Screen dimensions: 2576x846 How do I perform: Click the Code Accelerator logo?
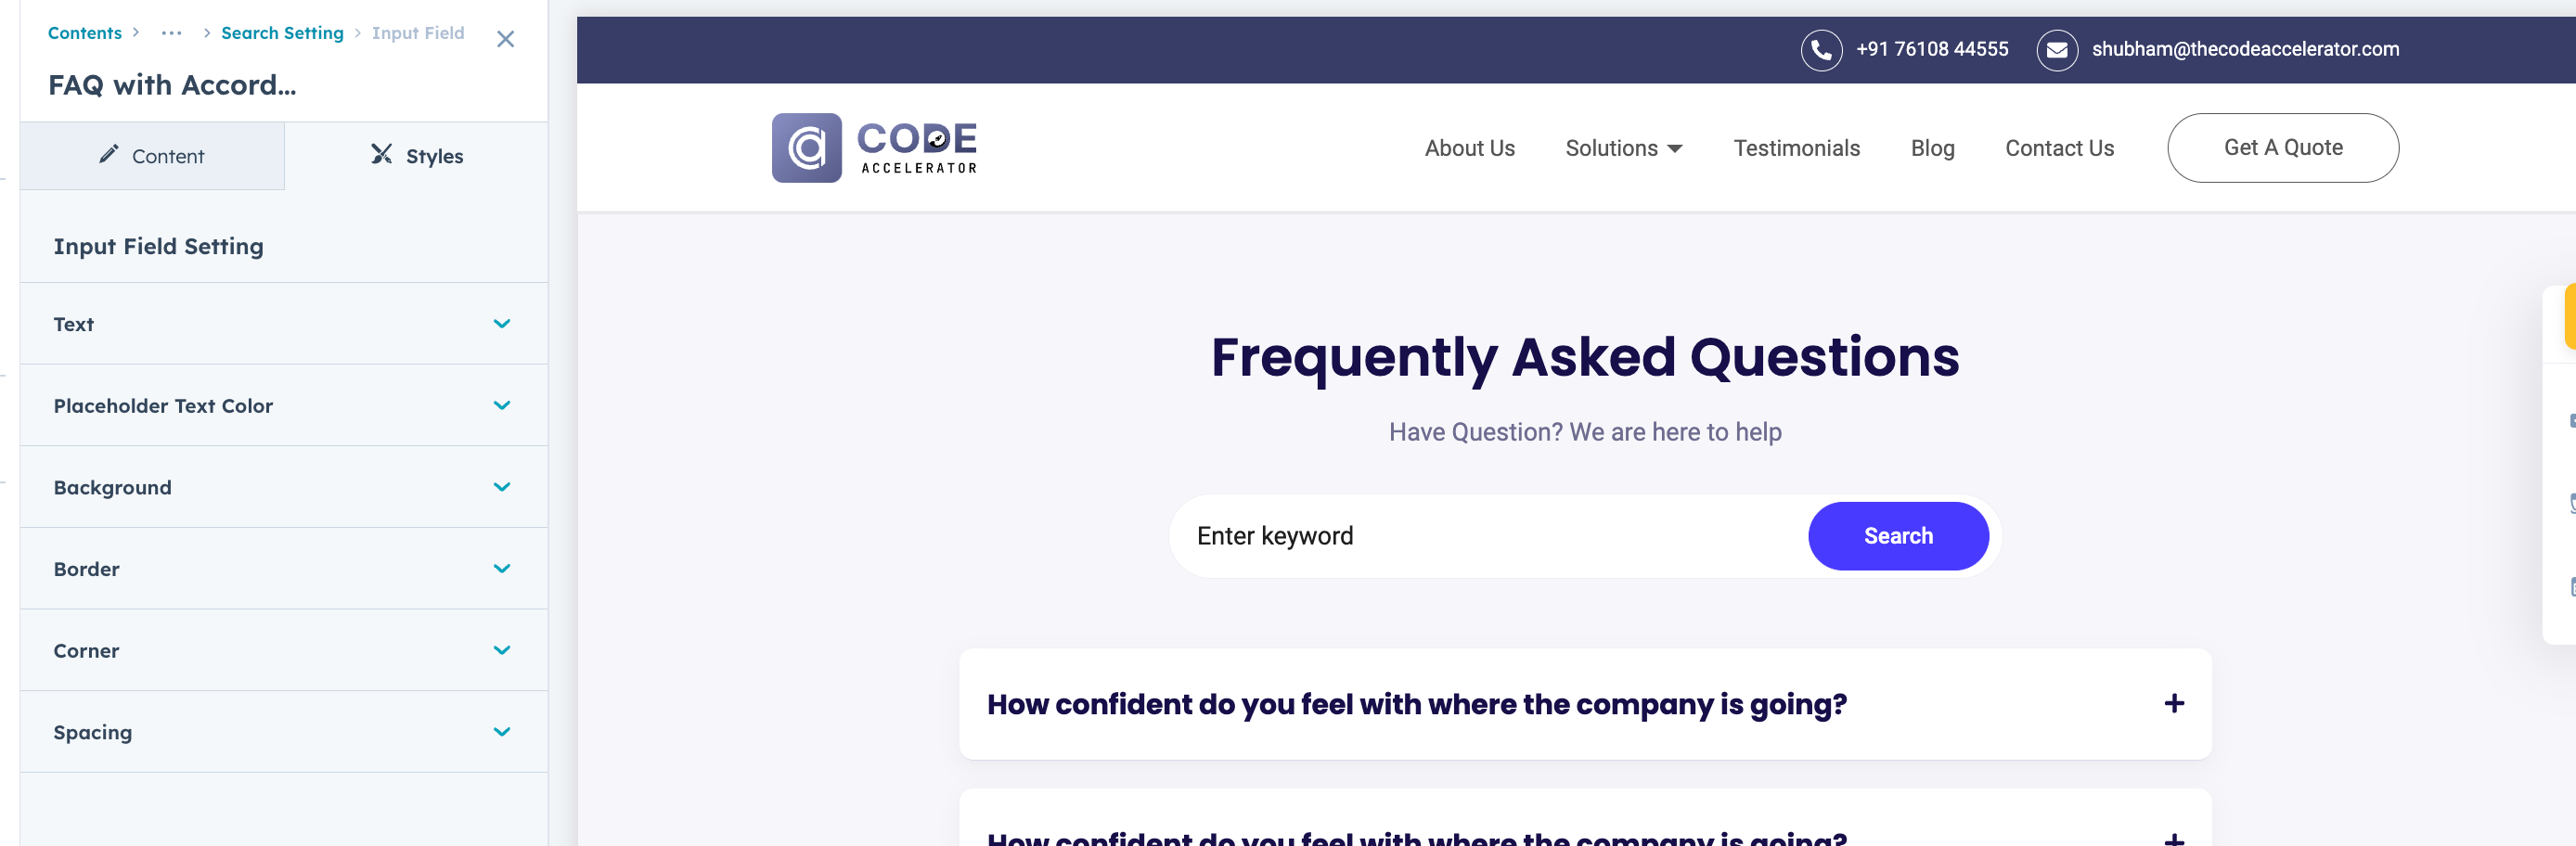[x=874, y=148]
